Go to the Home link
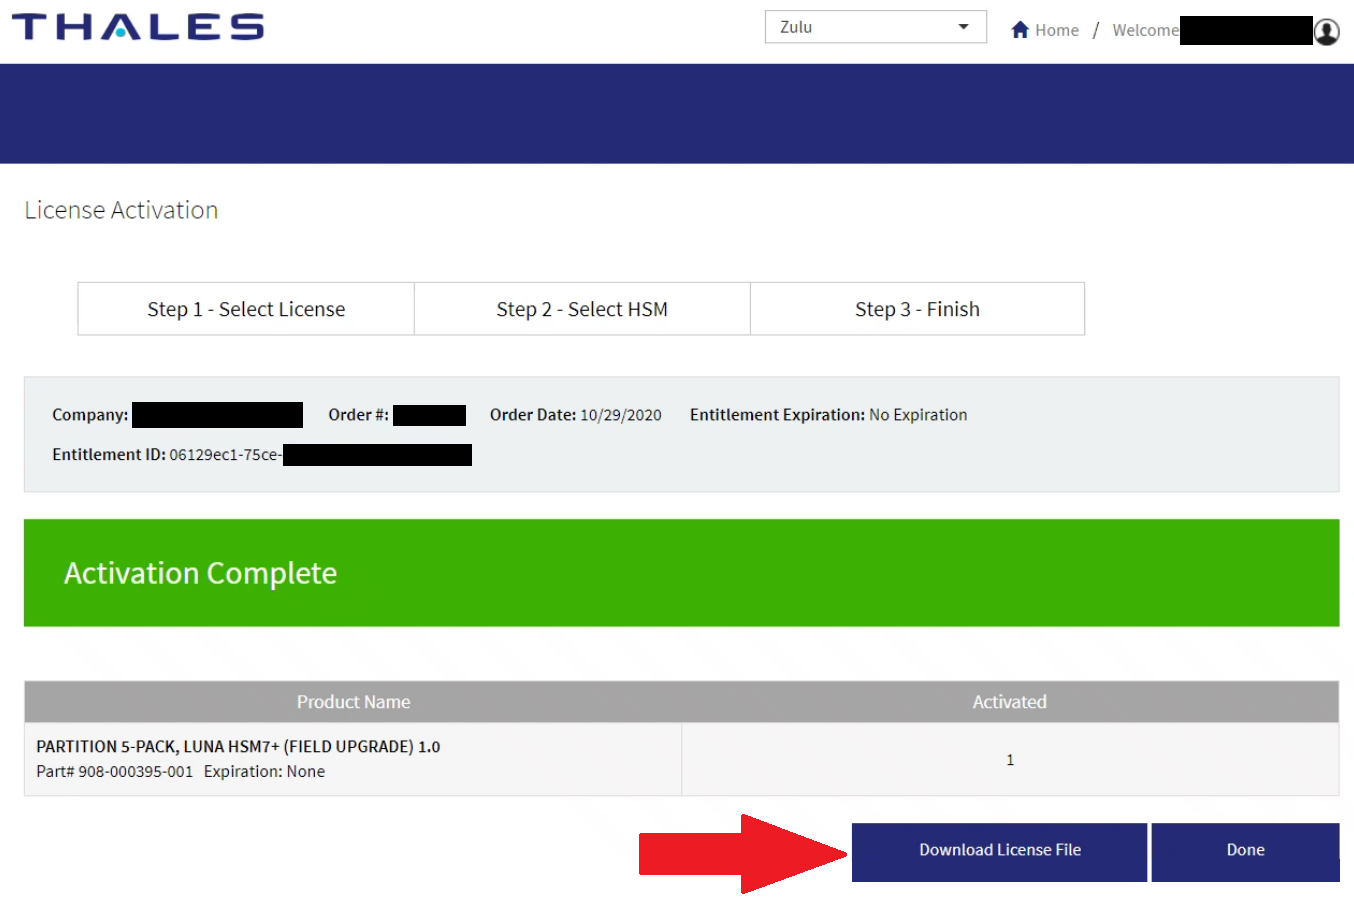 click(x=1056, y=30)
